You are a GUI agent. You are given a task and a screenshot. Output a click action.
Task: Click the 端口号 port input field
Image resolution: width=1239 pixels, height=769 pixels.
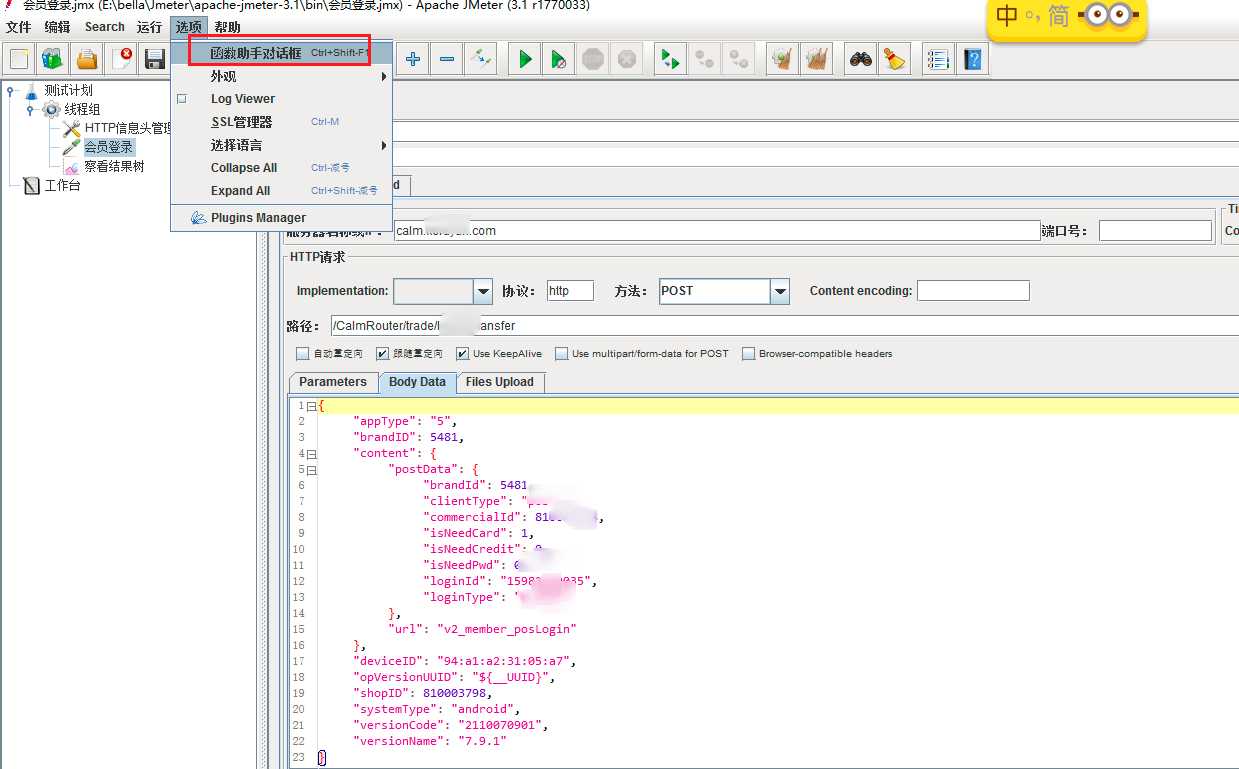pos(1155,231)
